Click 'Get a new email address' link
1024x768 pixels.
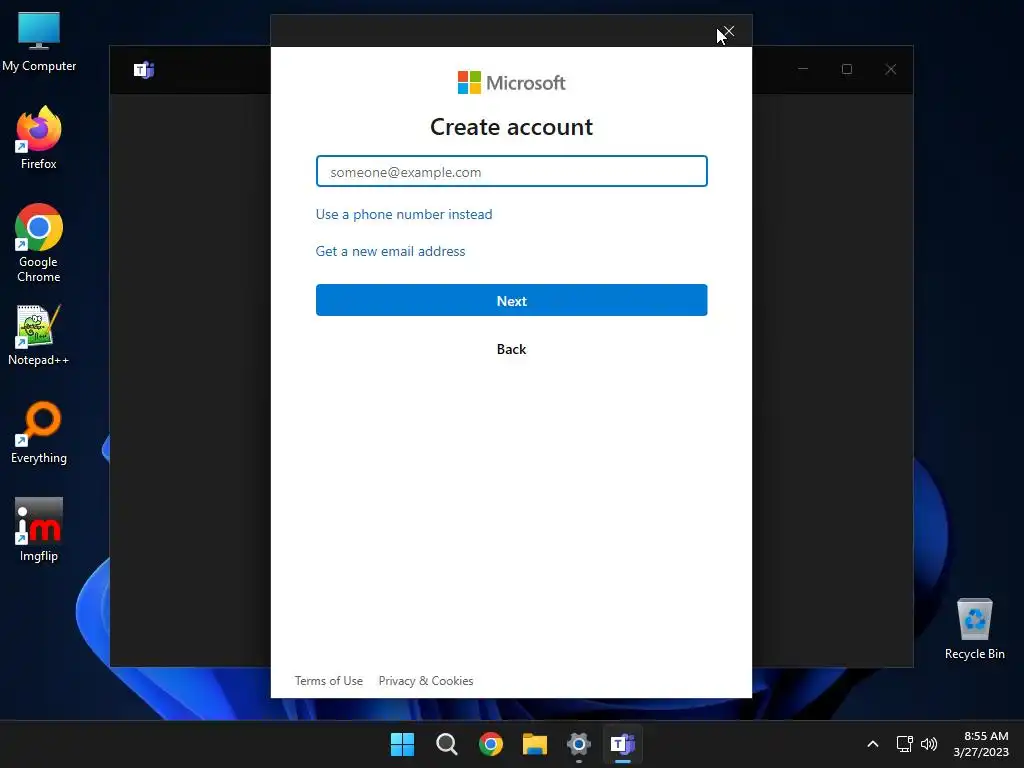(x=390, y=251)
